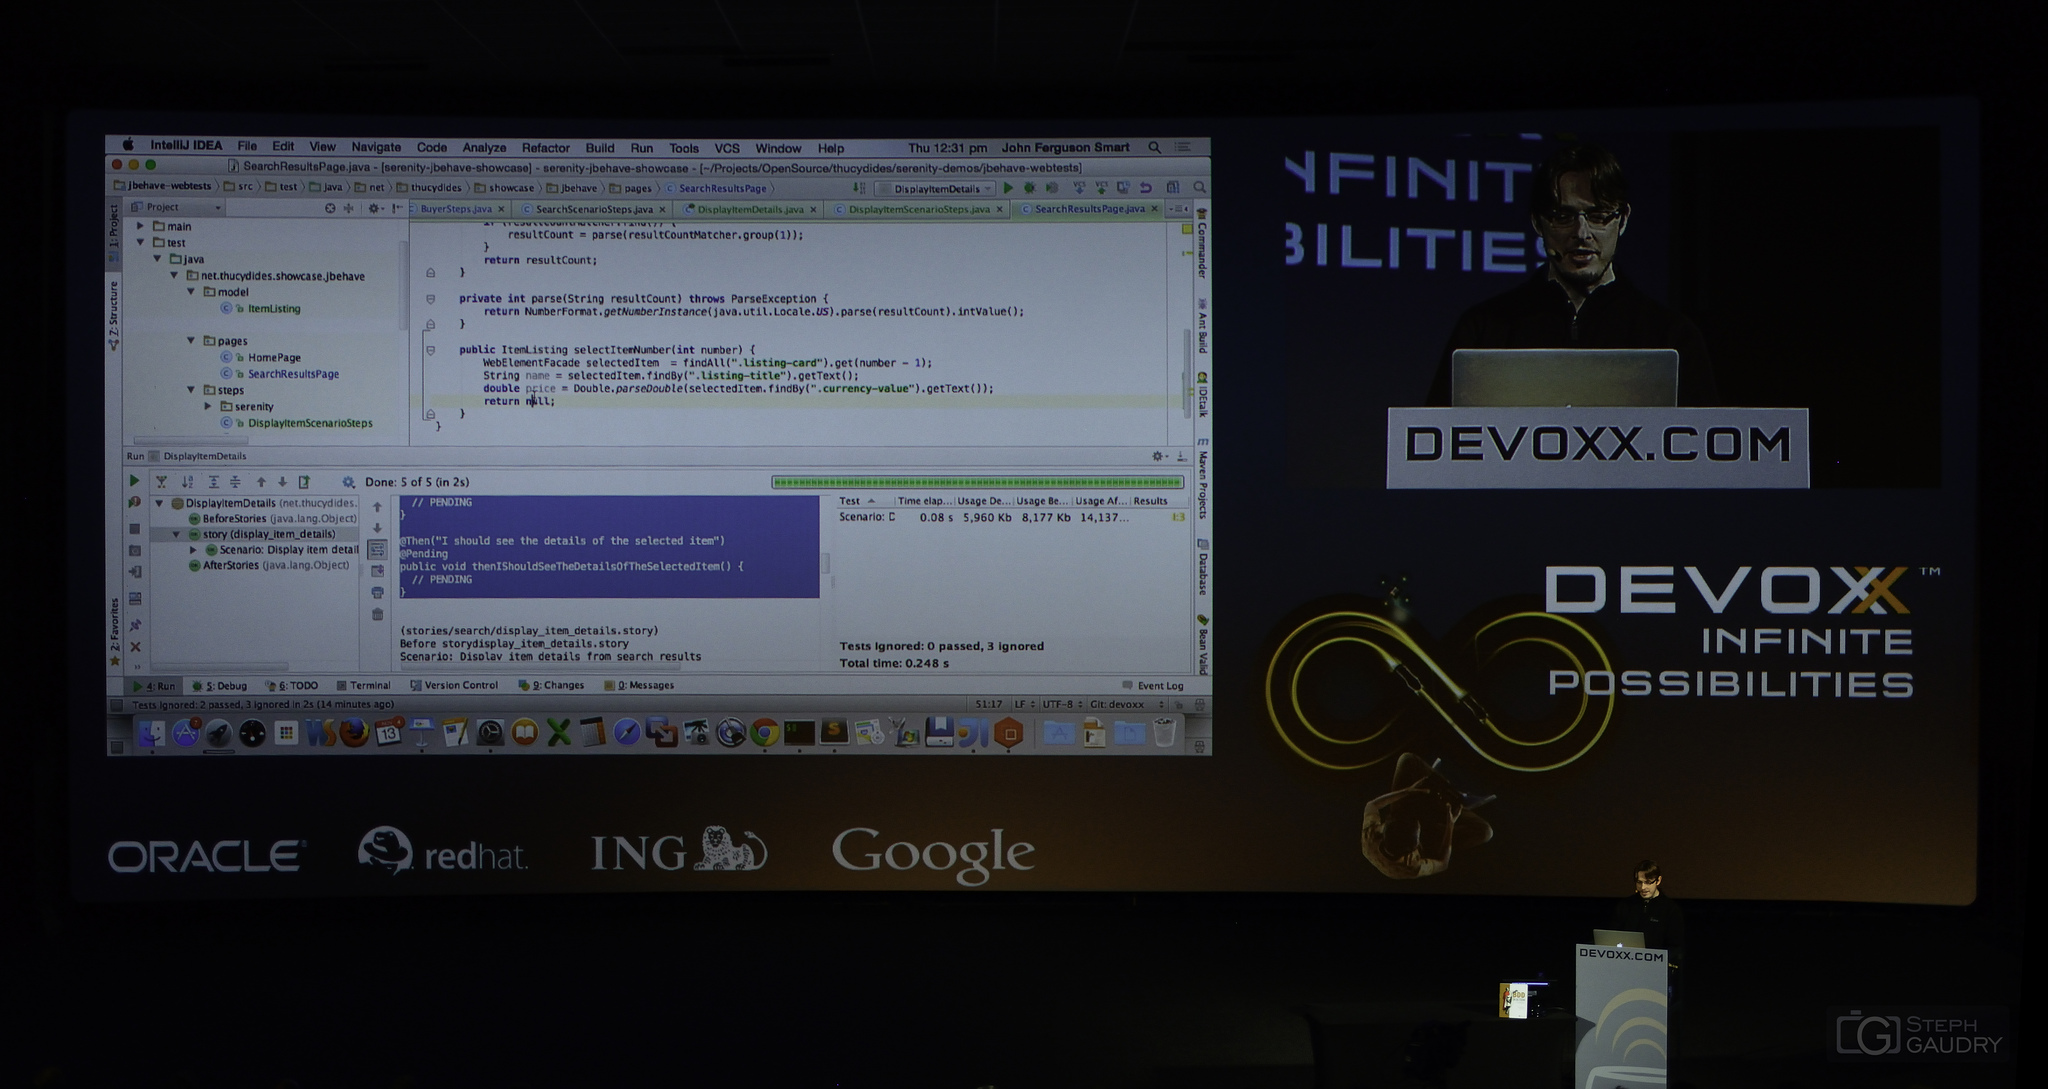Screen dimensions: 2048x1089
Task: Start debugging with the toolbar bug icon
Action: point(1029,188)
